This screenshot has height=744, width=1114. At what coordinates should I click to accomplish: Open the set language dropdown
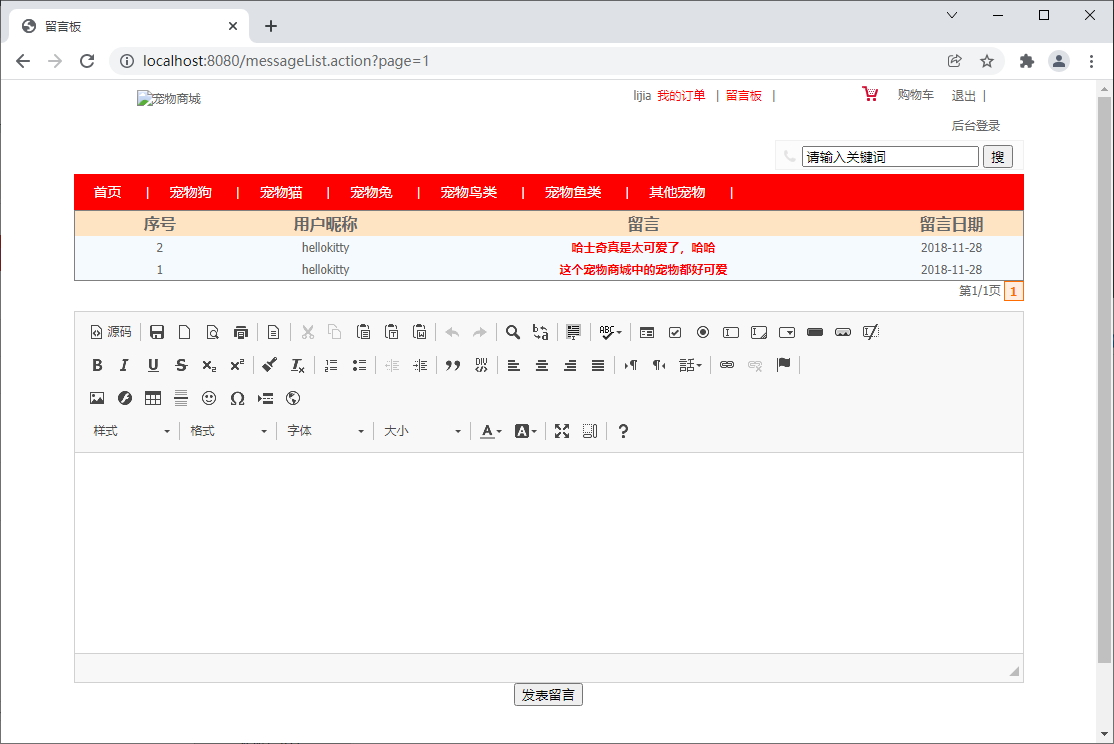(x=690, y=365)
